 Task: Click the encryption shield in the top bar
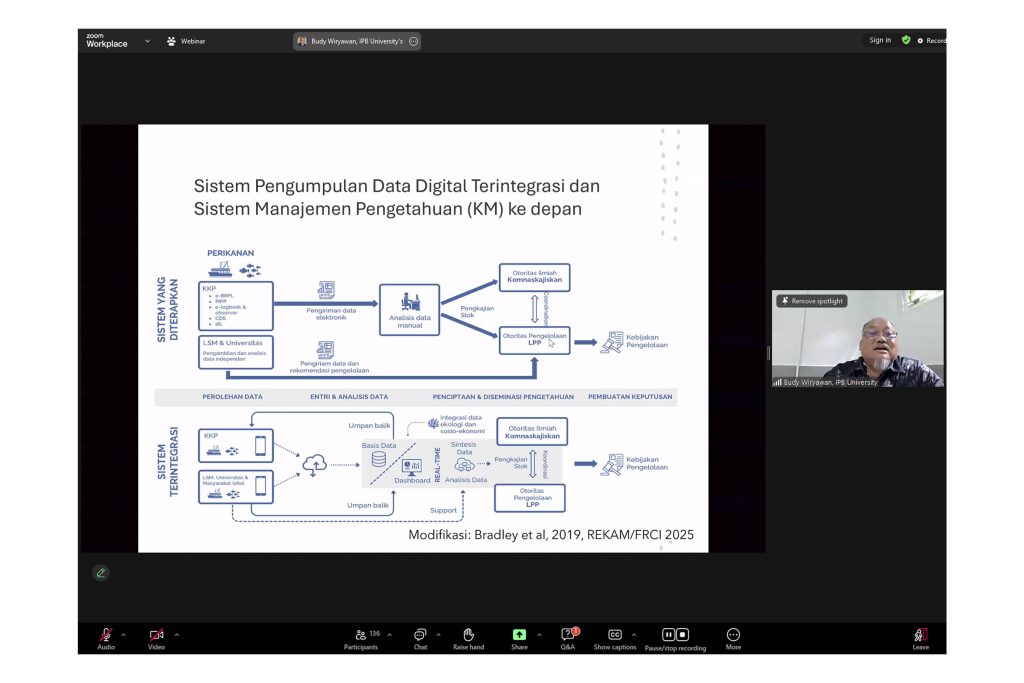click(x=905, y=40)
